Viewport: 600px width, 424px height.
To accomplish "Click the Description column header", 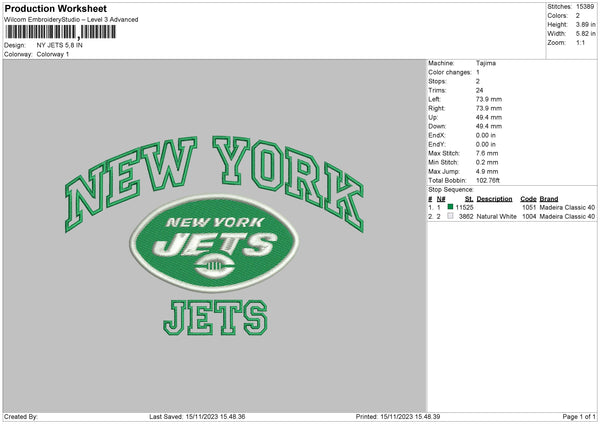I will click(494, 199).
